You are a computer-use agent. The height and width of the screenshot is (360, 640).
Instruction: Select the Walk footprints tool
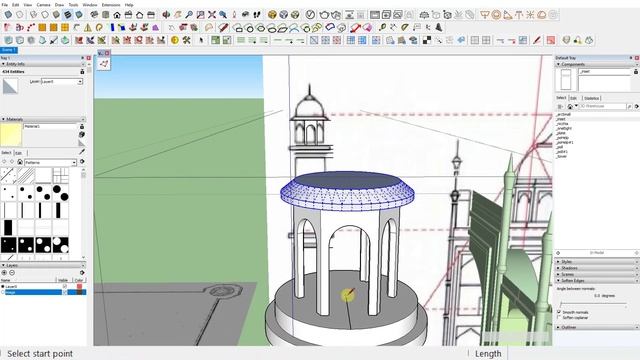click(257, 15)
